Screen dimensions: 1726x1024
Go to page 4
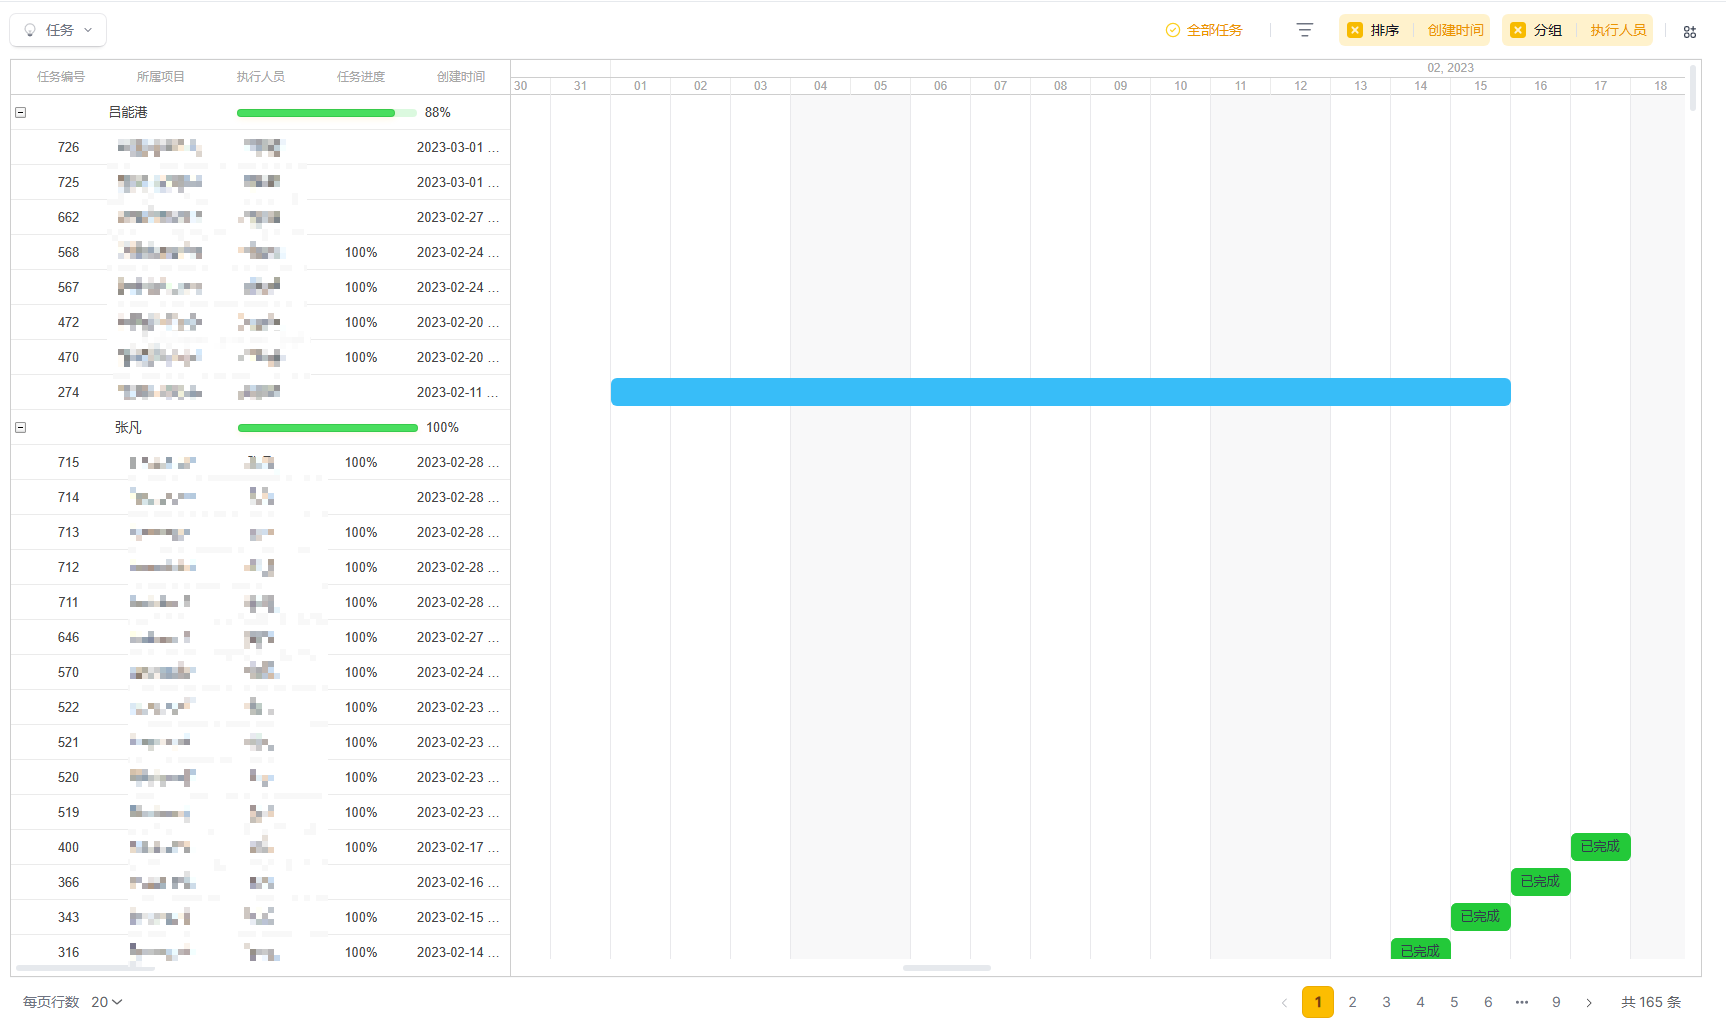pos(1420,1002)
